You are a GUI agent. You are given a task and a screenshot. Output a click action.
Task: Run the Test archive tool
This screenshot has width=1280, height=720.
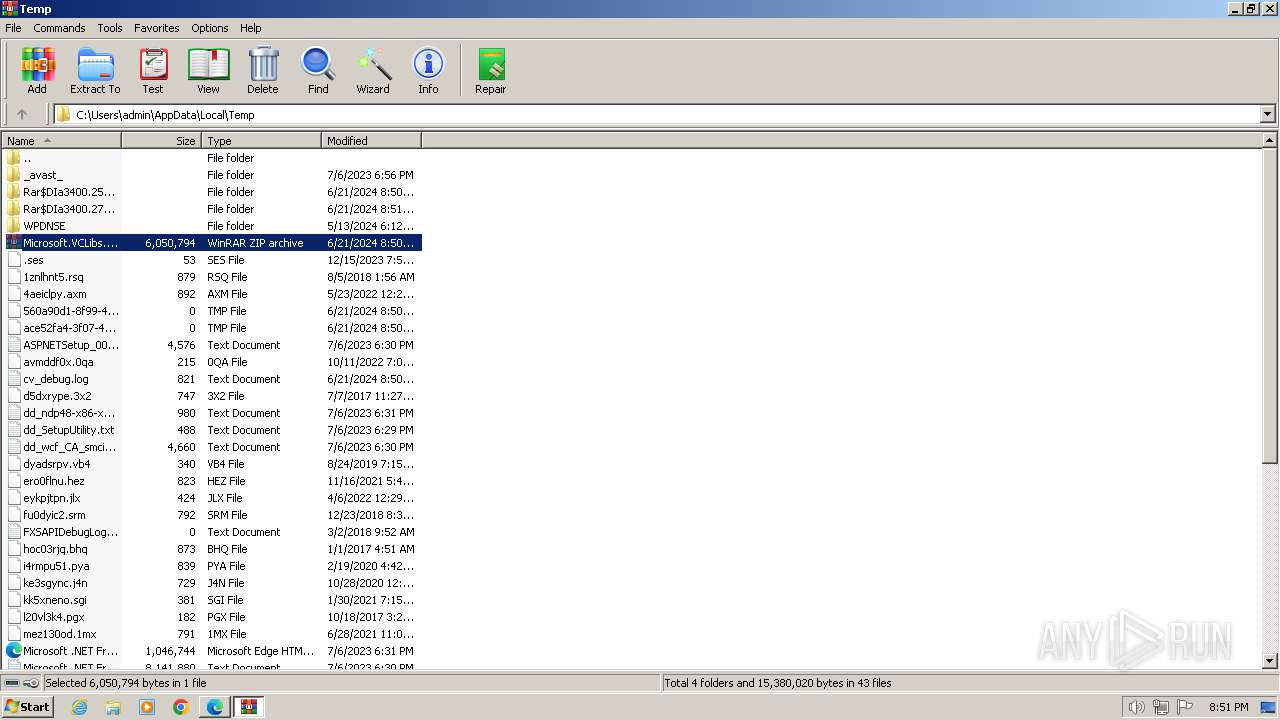pos(153,71)
